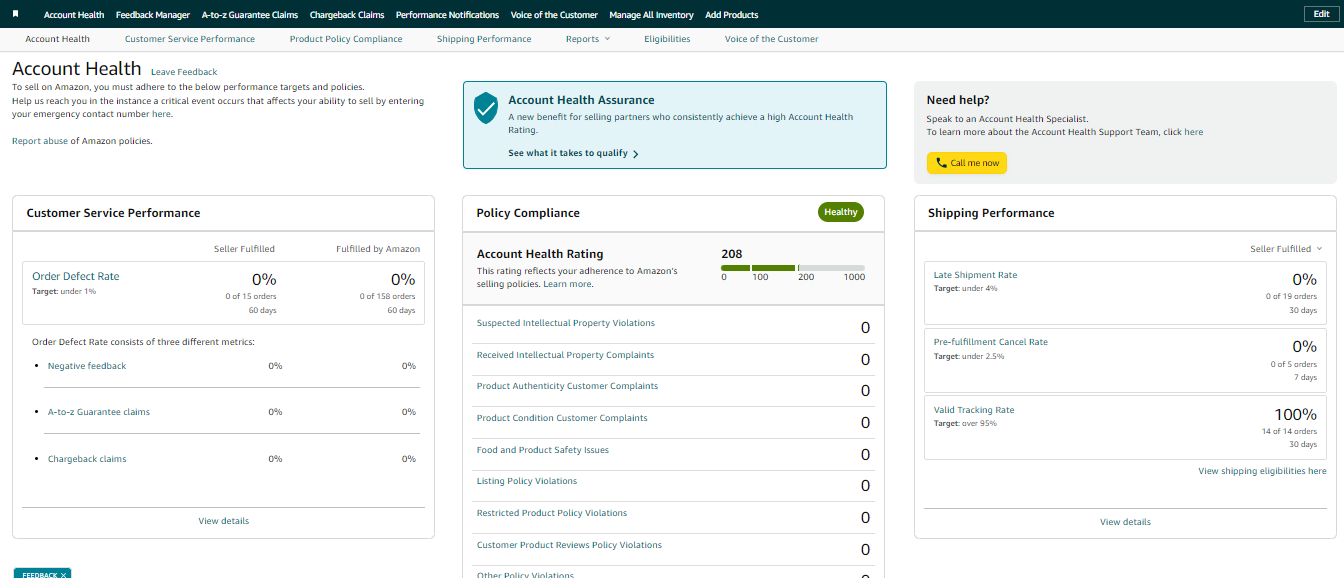
Task: Switch to Product Policy Compliance tab
Action: tap(346, 39)
